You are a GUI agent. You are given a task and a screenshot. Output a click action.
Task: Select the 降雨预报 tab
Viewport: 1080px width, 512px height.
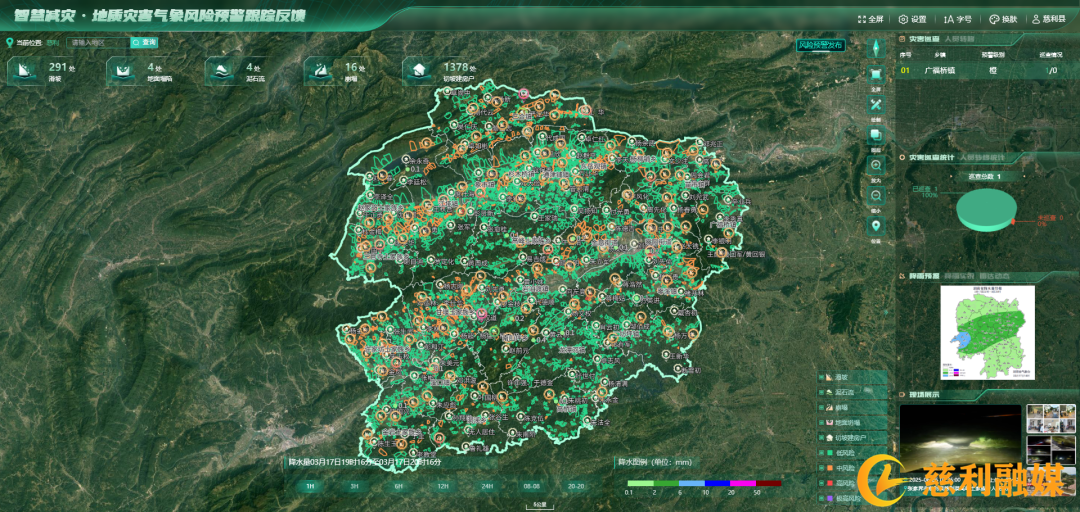tap(924, 276)
